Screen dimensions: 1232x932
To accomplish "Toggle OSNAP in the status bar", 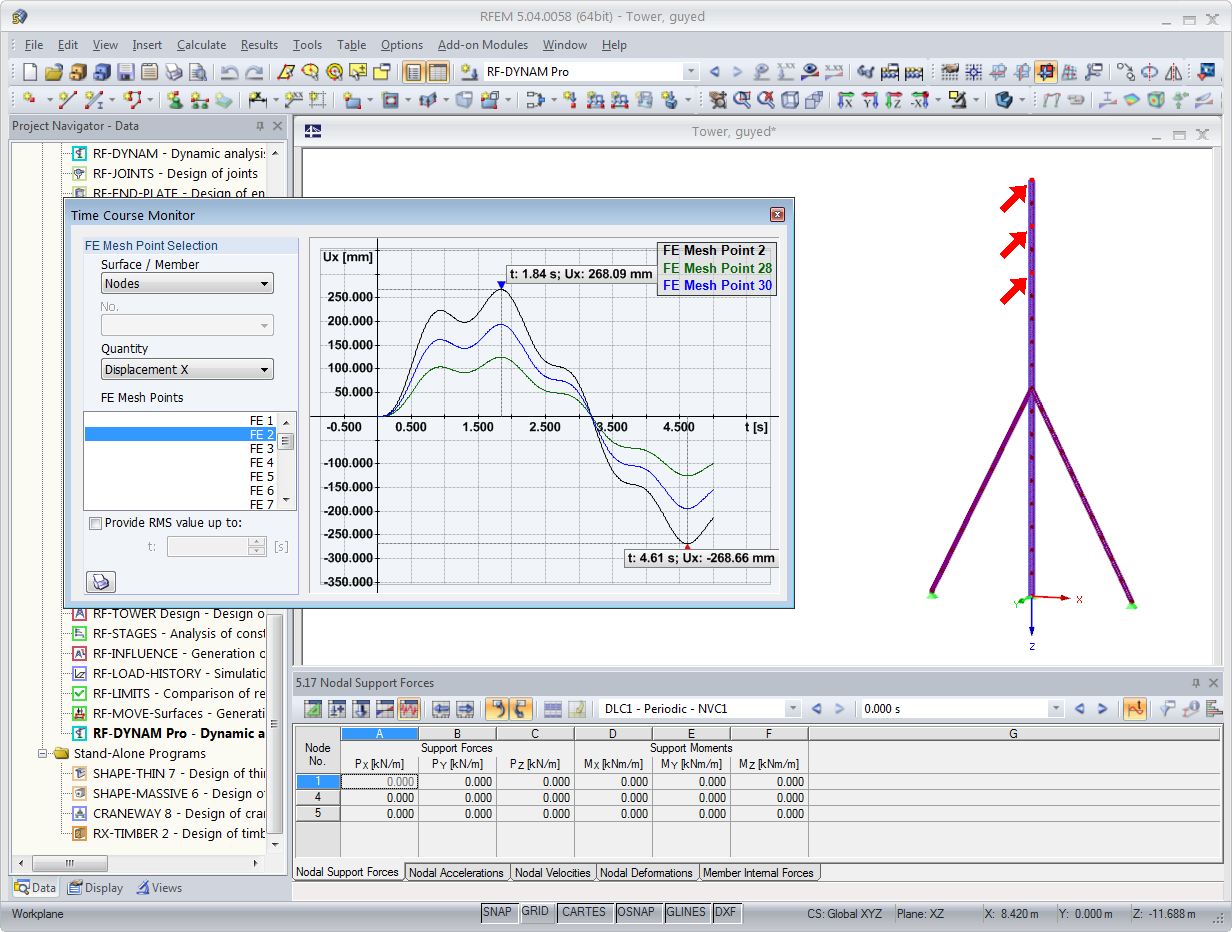I will [636, 912].
